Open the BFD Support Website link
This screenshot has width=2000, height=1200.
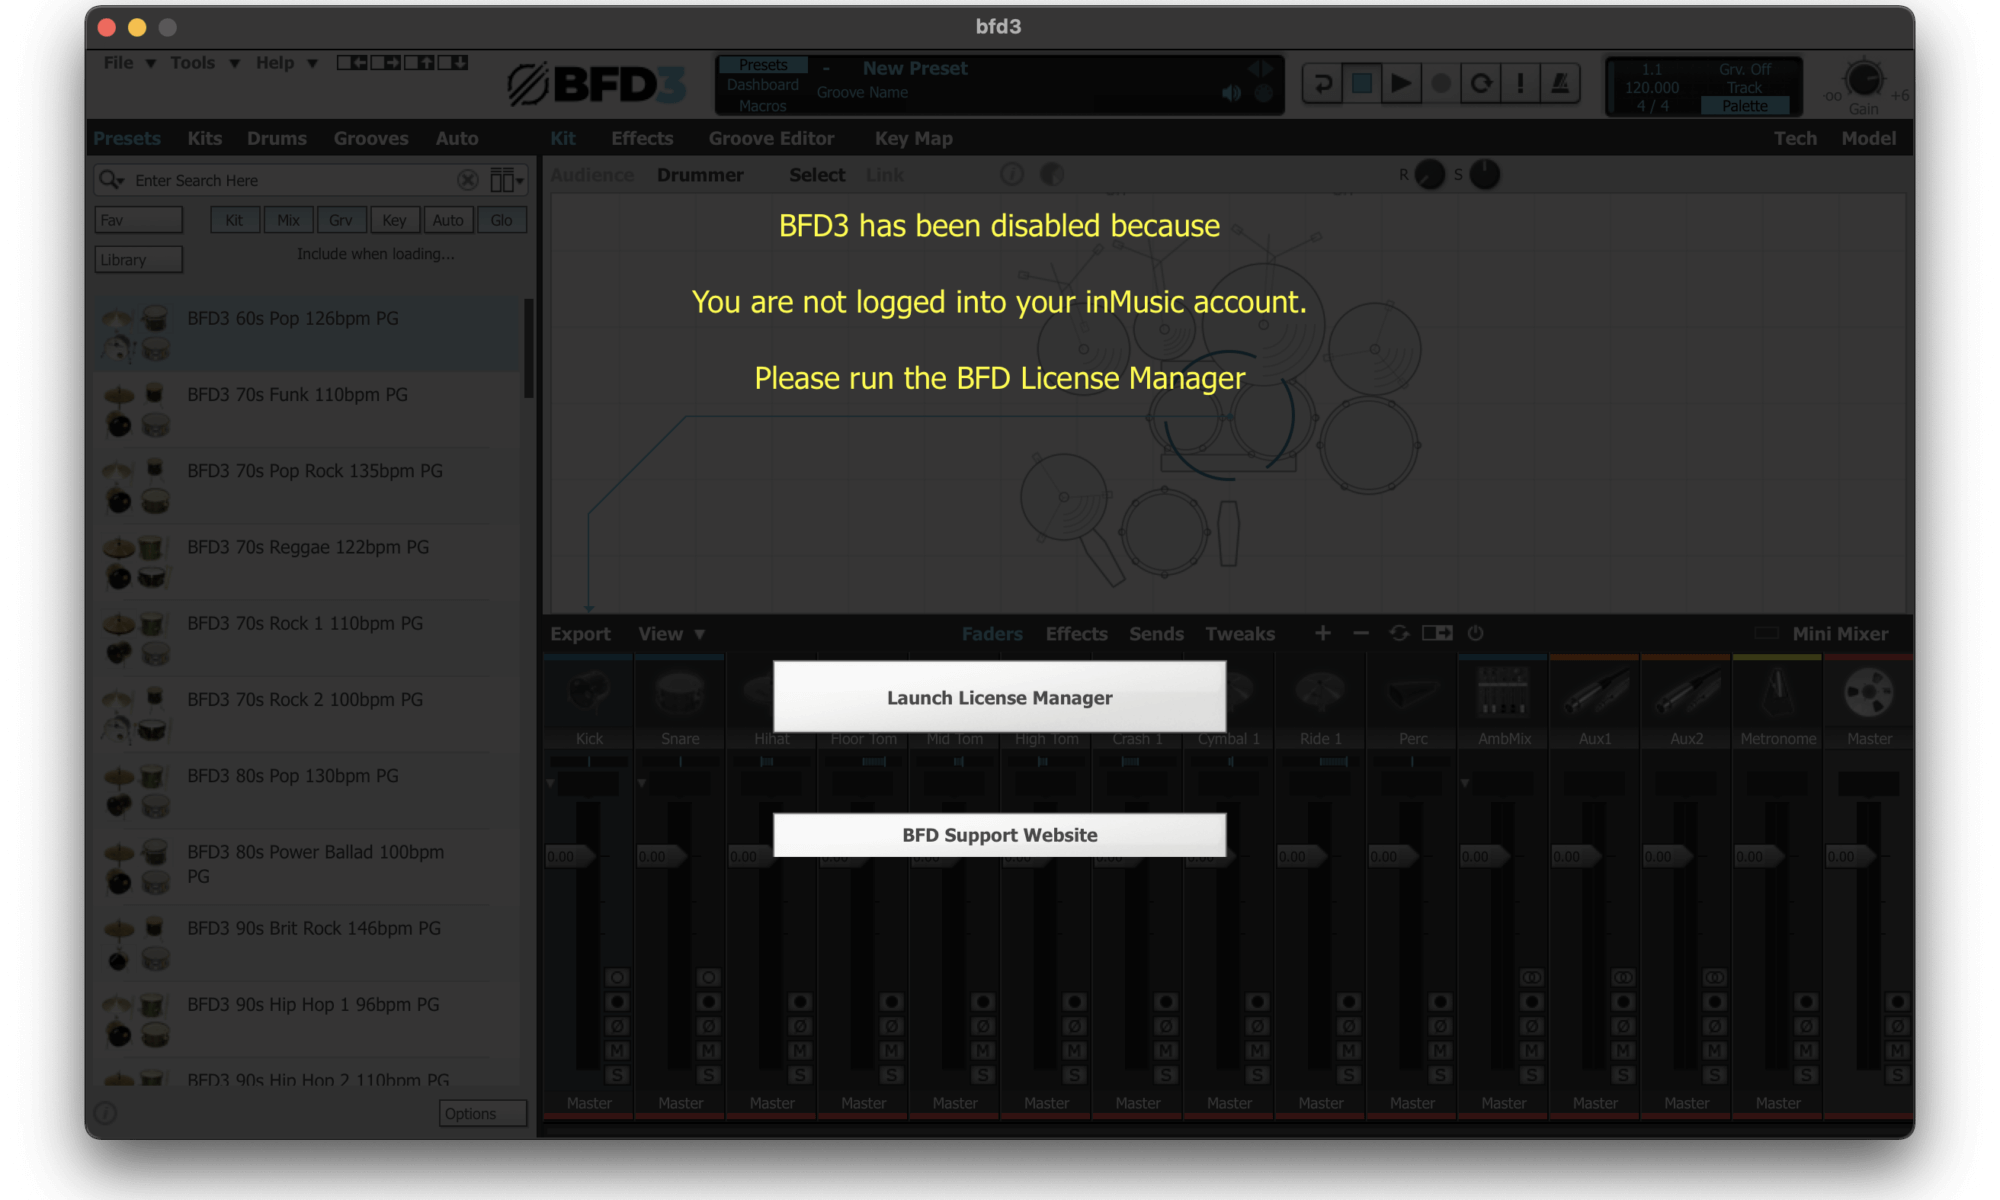coord(999,835)
